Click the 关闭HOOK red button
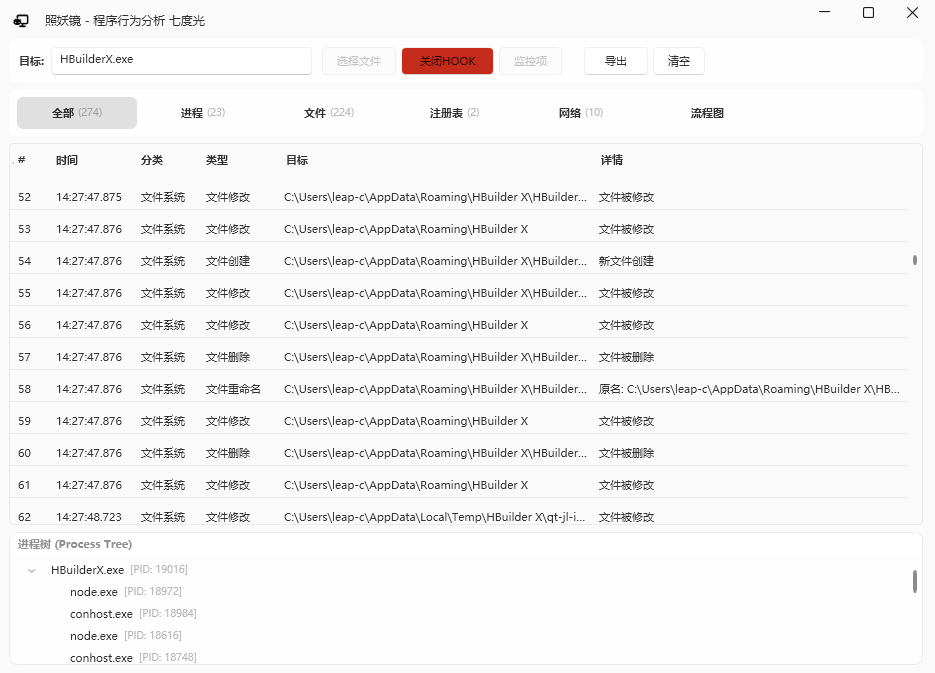The image size is (935, 673). click(447, 61)
